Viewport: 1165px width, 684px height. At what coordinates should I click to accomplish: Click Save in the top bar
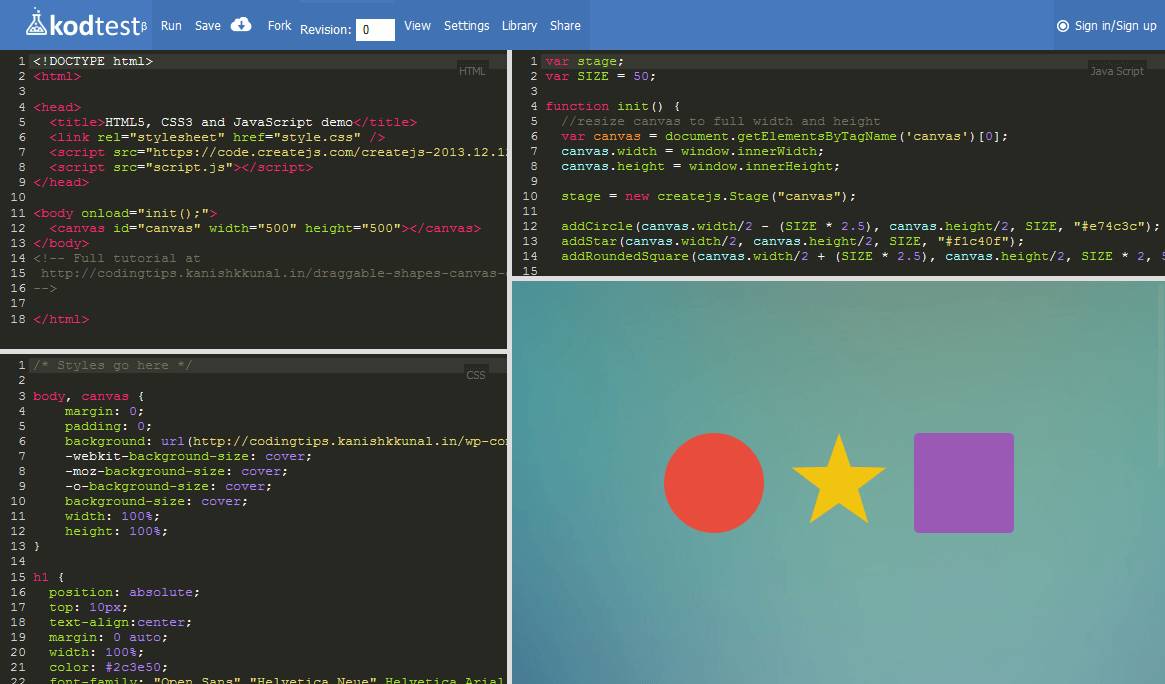pyautogui.click(x=207, y=25)
